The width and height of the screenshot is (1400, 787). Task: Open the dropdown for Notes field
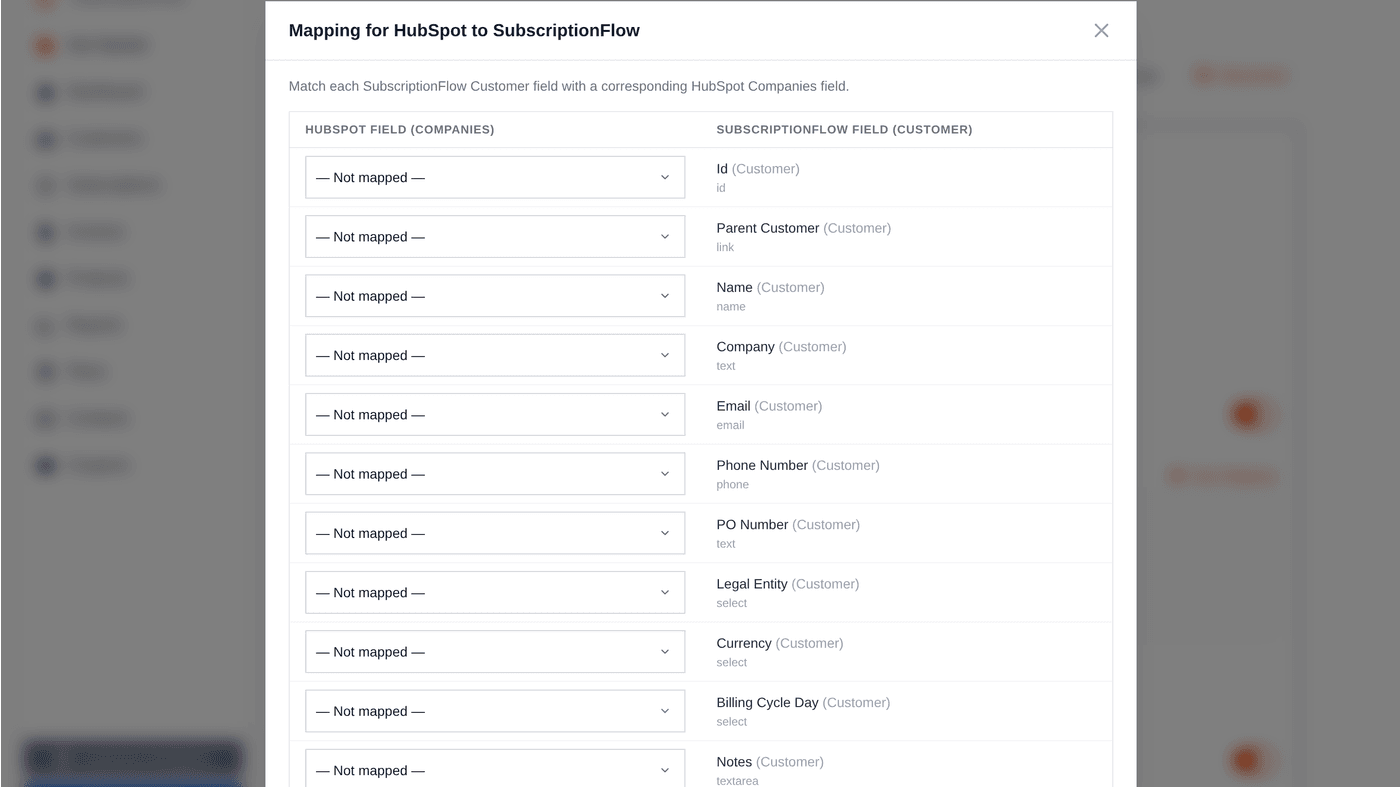tap(495, 768)
